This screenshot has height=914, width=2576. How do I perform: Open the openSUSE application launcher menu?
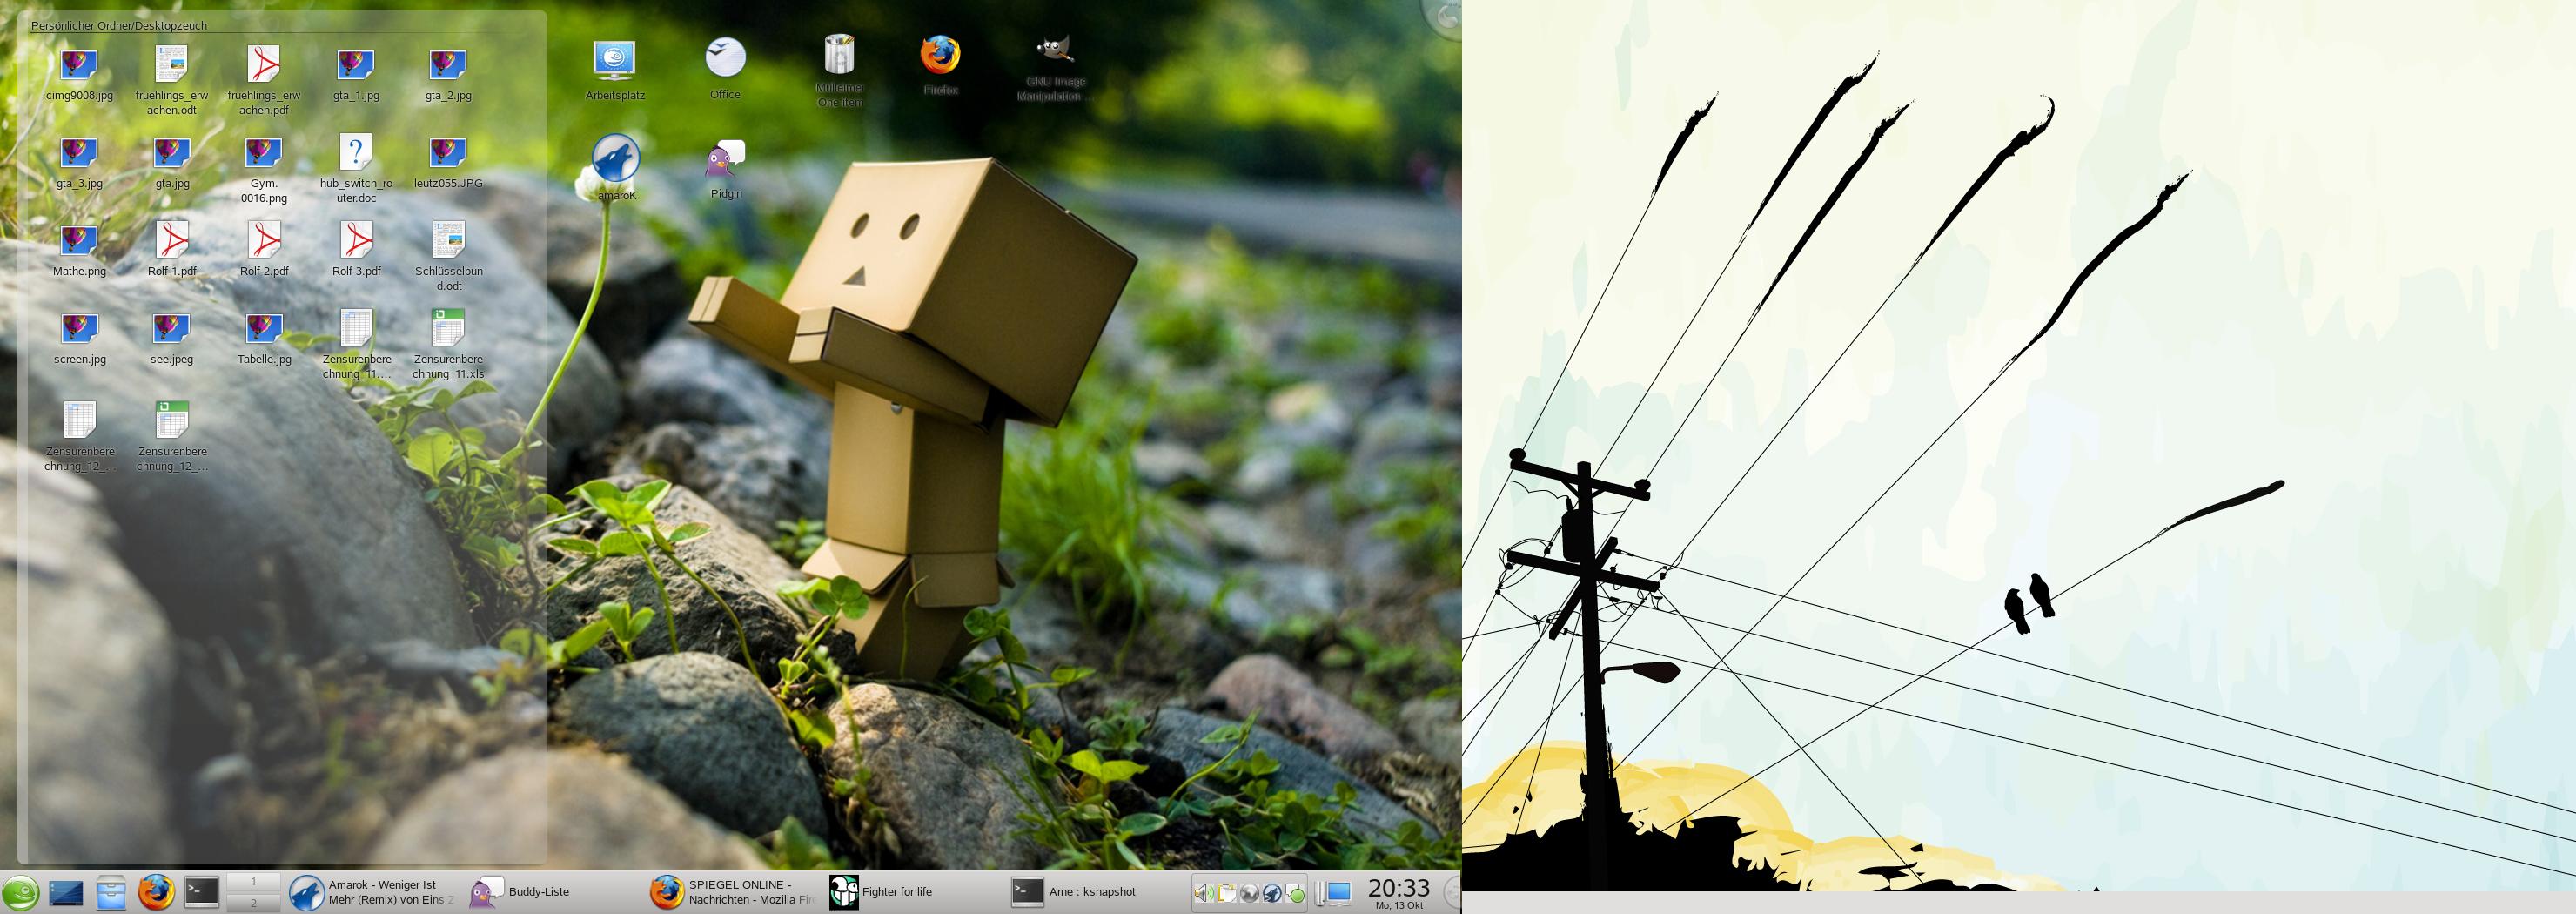pos(19,892)
